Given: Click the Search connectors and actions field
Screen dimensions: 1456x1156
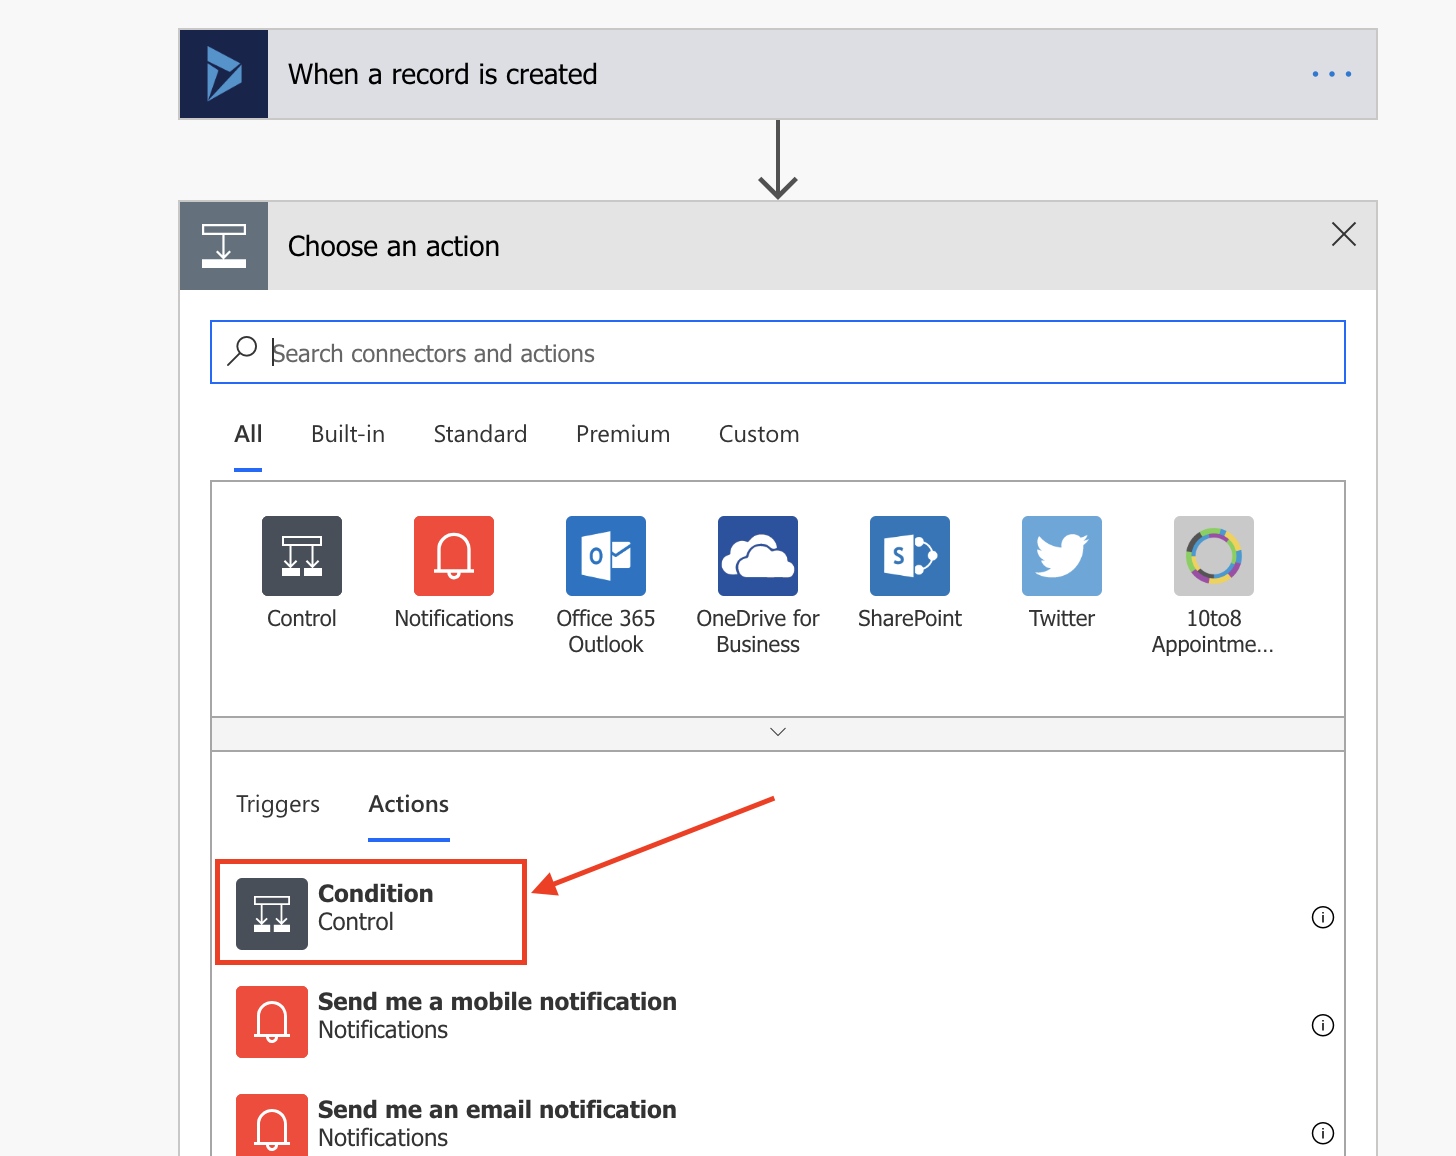Looking at the screenshot, I should [778, 353].
